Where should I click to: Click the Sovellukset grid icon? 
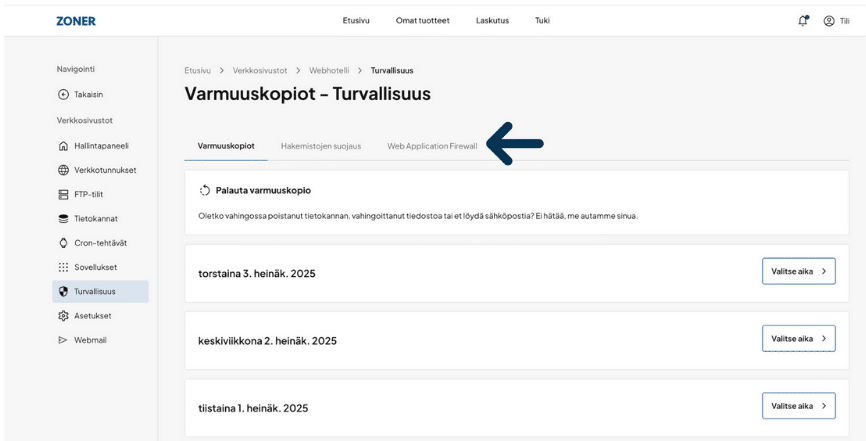(x=64, y=267)
